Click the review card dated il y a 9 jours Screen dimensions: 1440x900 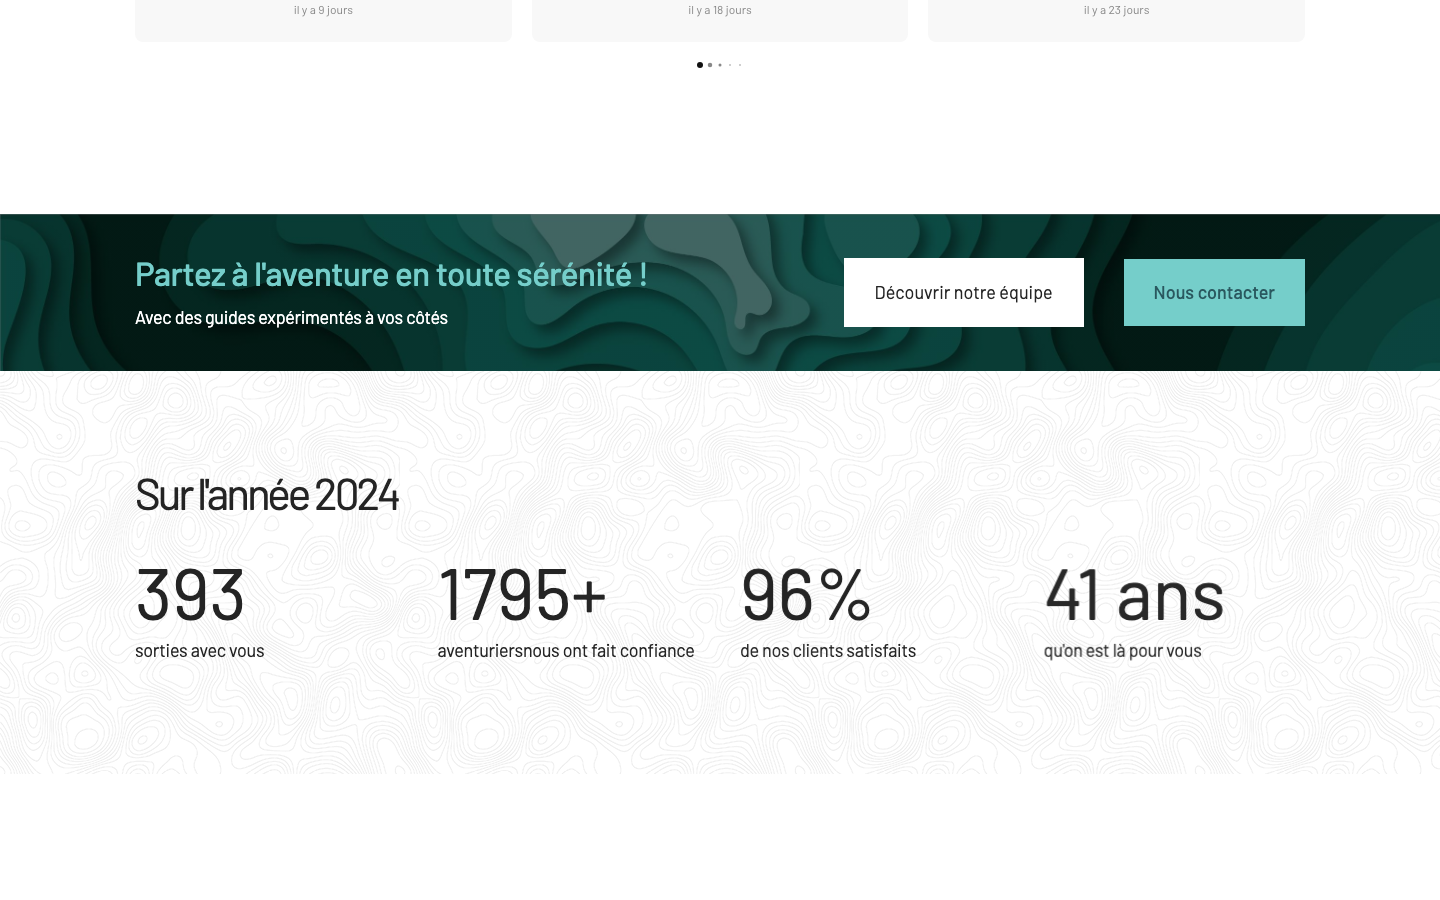323,20
